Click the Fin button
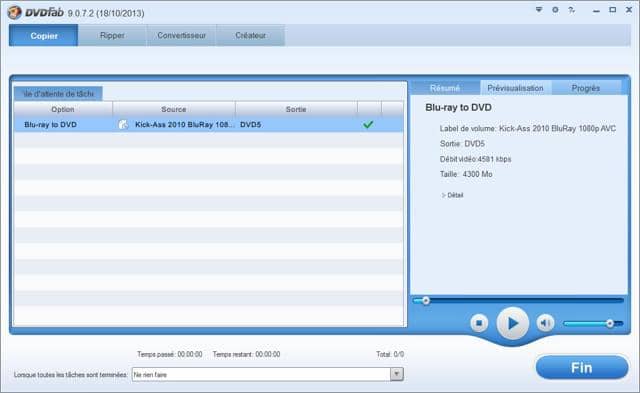This screenshot has height=393, width=640. click(582, 368)
